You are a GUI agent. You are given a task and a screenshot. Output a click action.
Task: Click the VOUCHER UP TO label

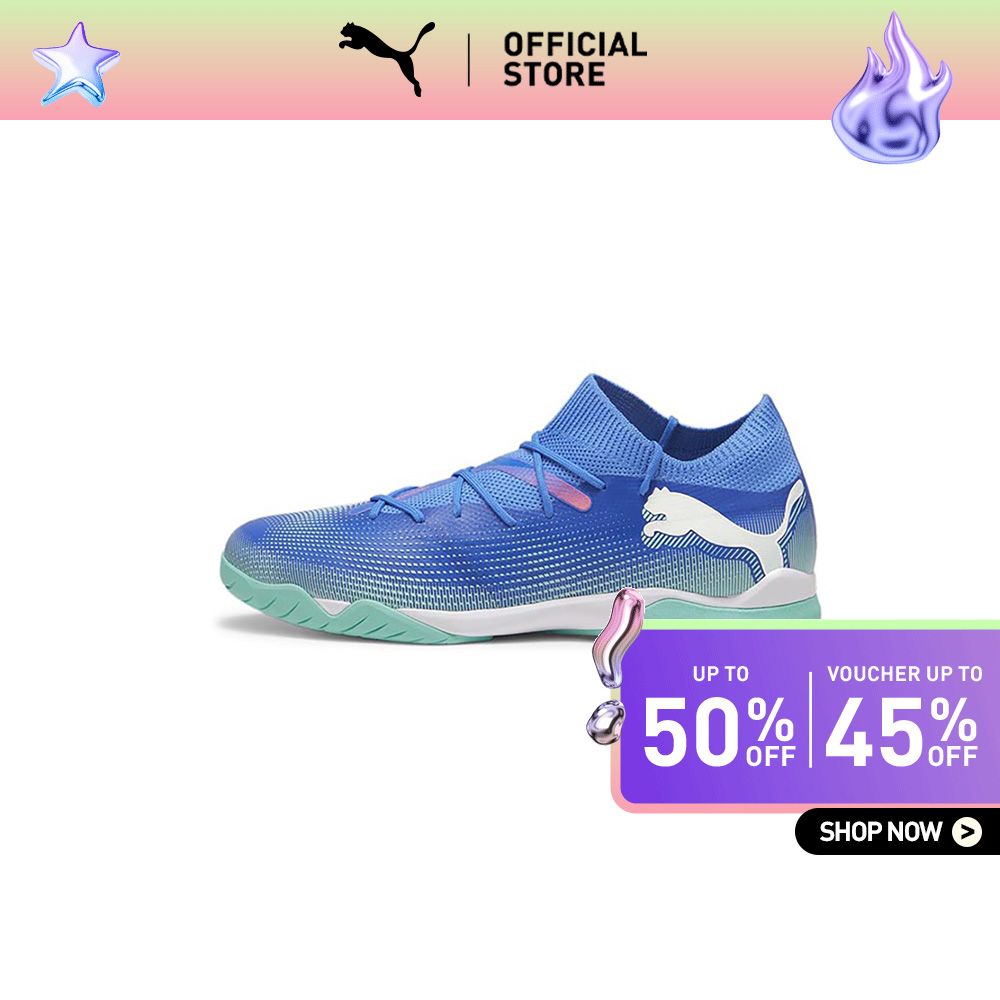[904, 674]
